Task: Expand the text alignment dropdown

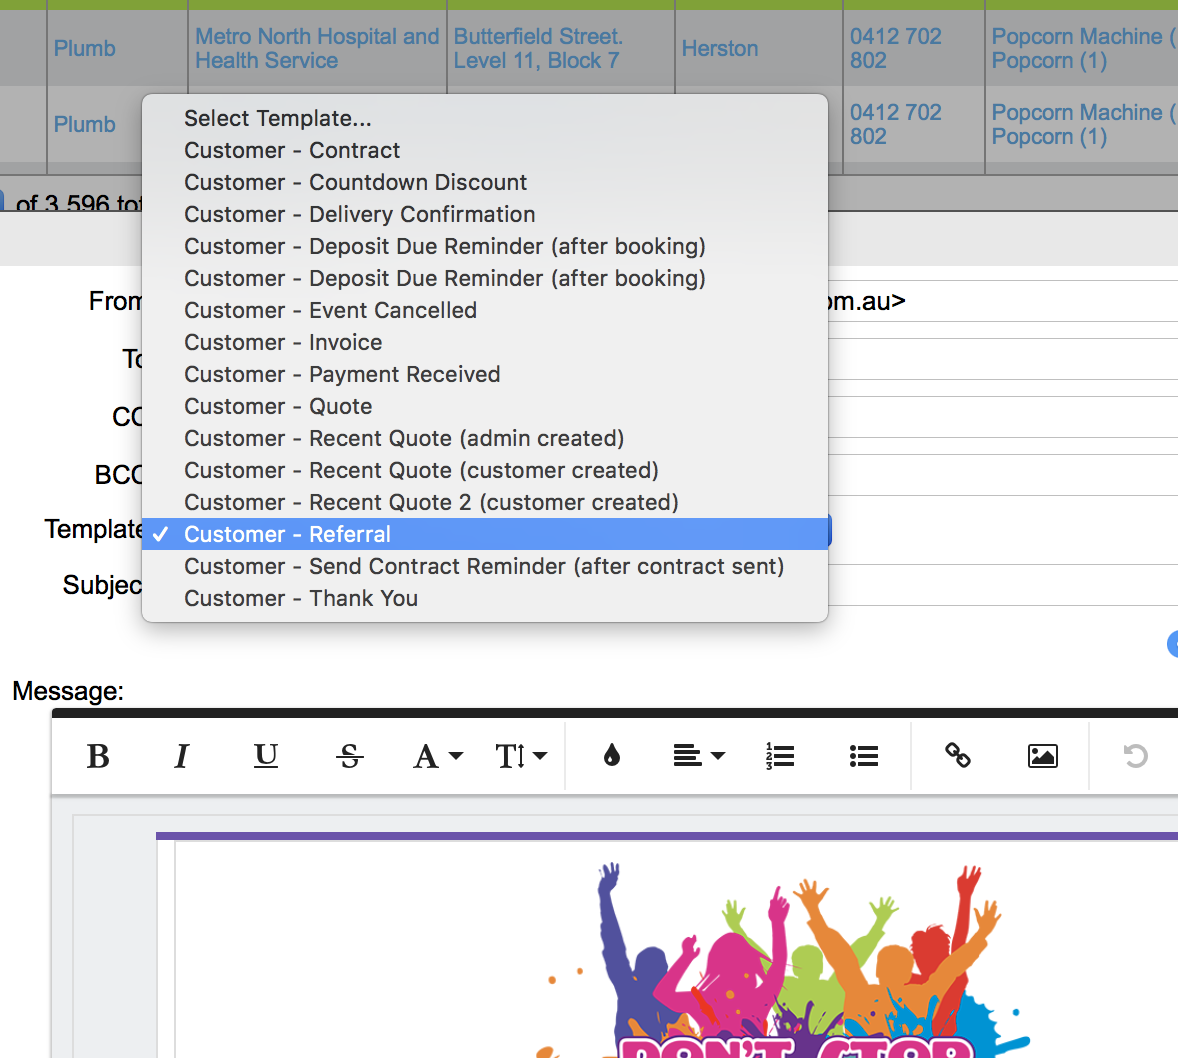Action: coord(698,757)
